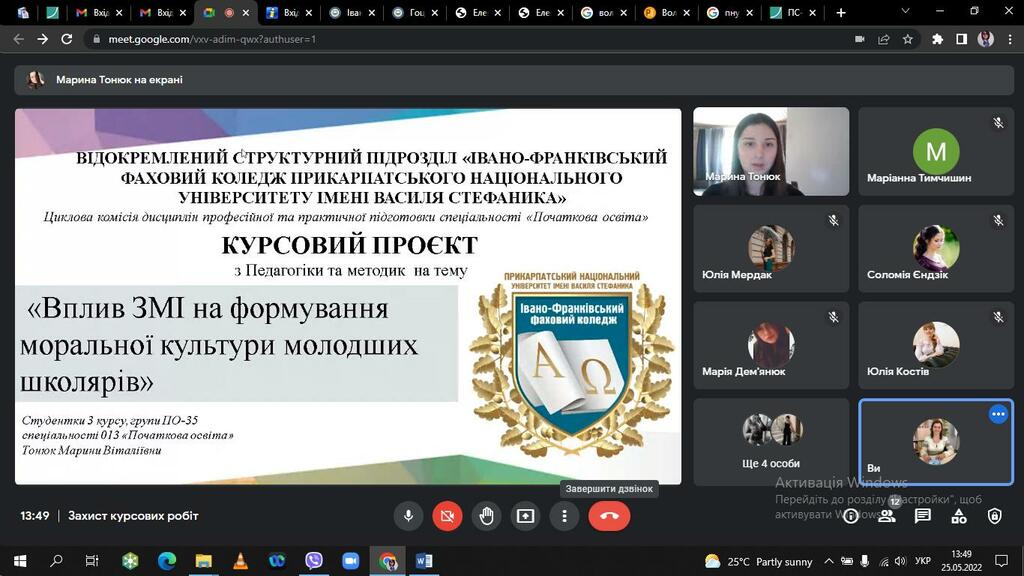Switch to the first Gmail inbox tab
The image size is (1024, 576).
[99, 12]
